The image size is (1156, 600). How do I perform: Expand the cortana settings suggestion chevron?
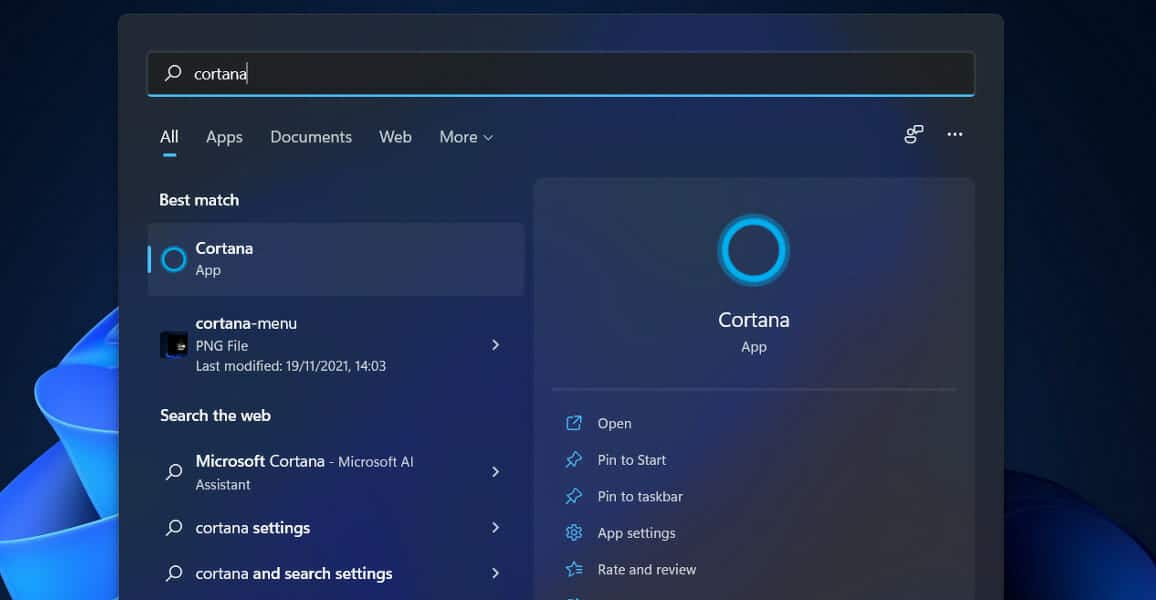pos(495,528)
